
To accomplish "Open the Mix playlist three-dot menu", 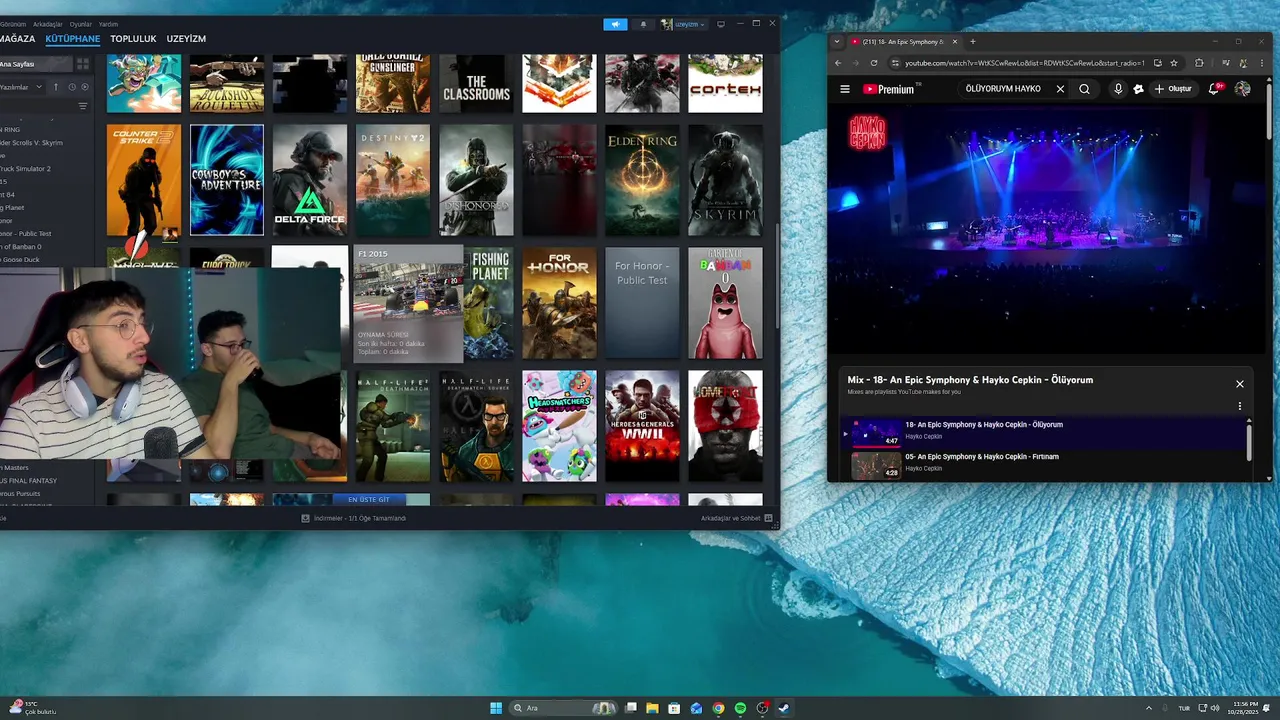I will tap(1240, 406).
